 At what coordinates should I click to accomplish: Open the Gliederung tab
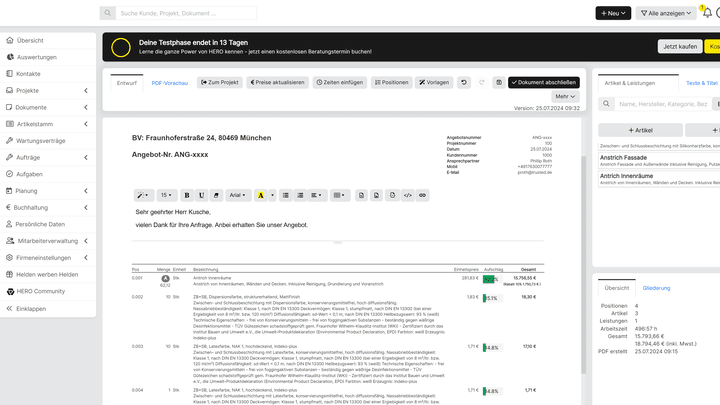click(x=656, y=287)
